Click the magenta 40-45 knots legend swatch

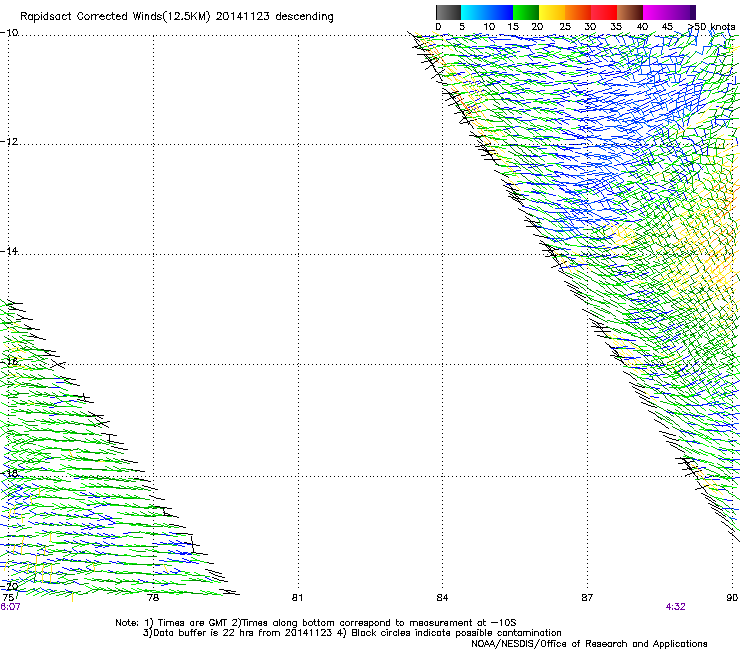click(x=656, y=12)
